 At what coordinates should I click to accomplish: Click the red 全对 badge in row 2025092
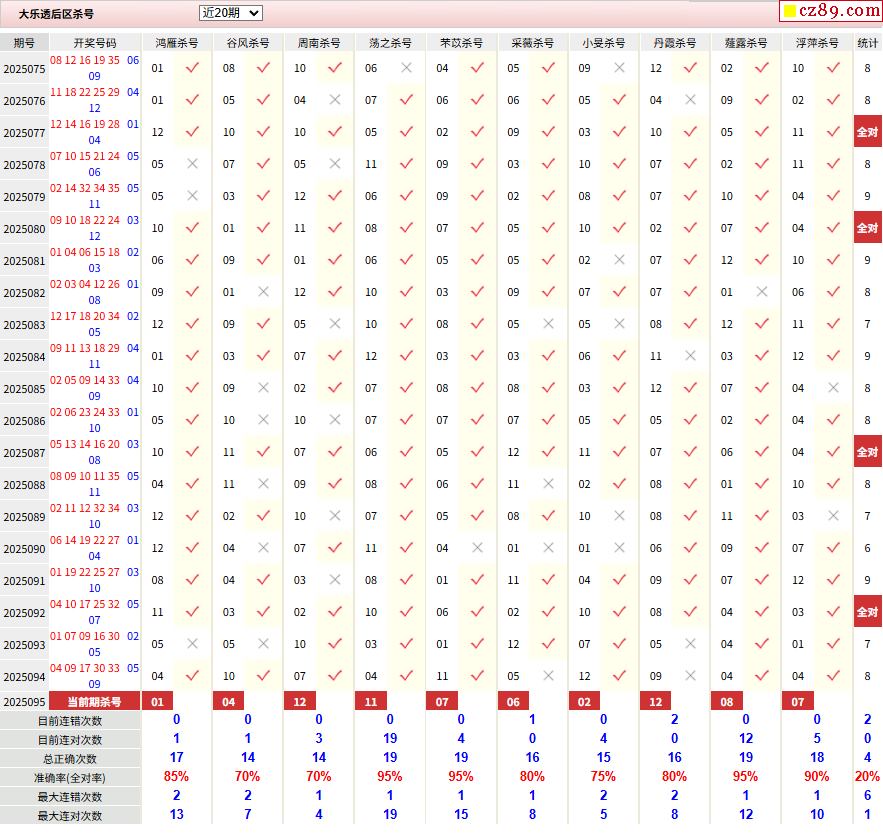pos(867,612)
